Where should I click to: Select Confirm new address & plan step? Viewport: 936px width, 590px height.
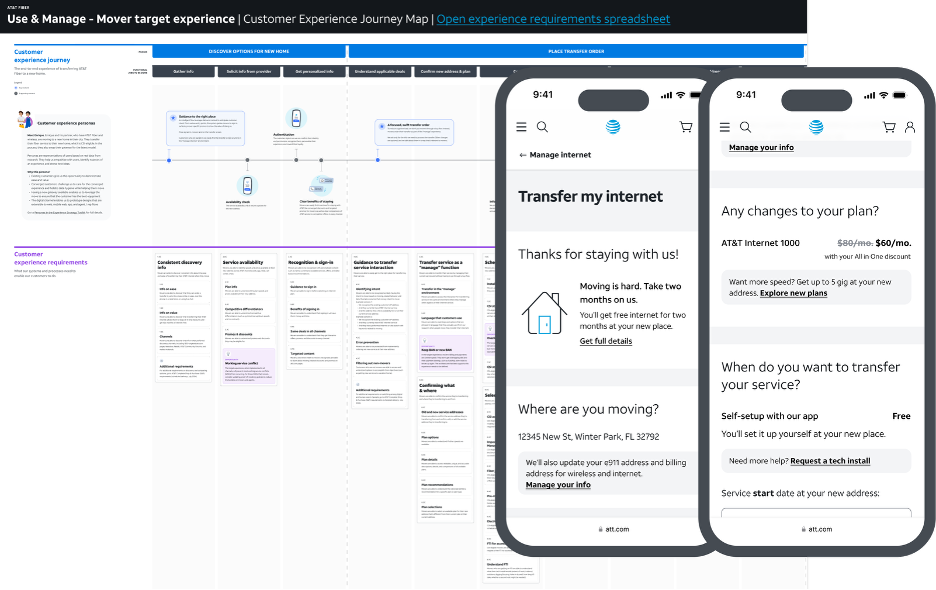(x=445, y=71)
